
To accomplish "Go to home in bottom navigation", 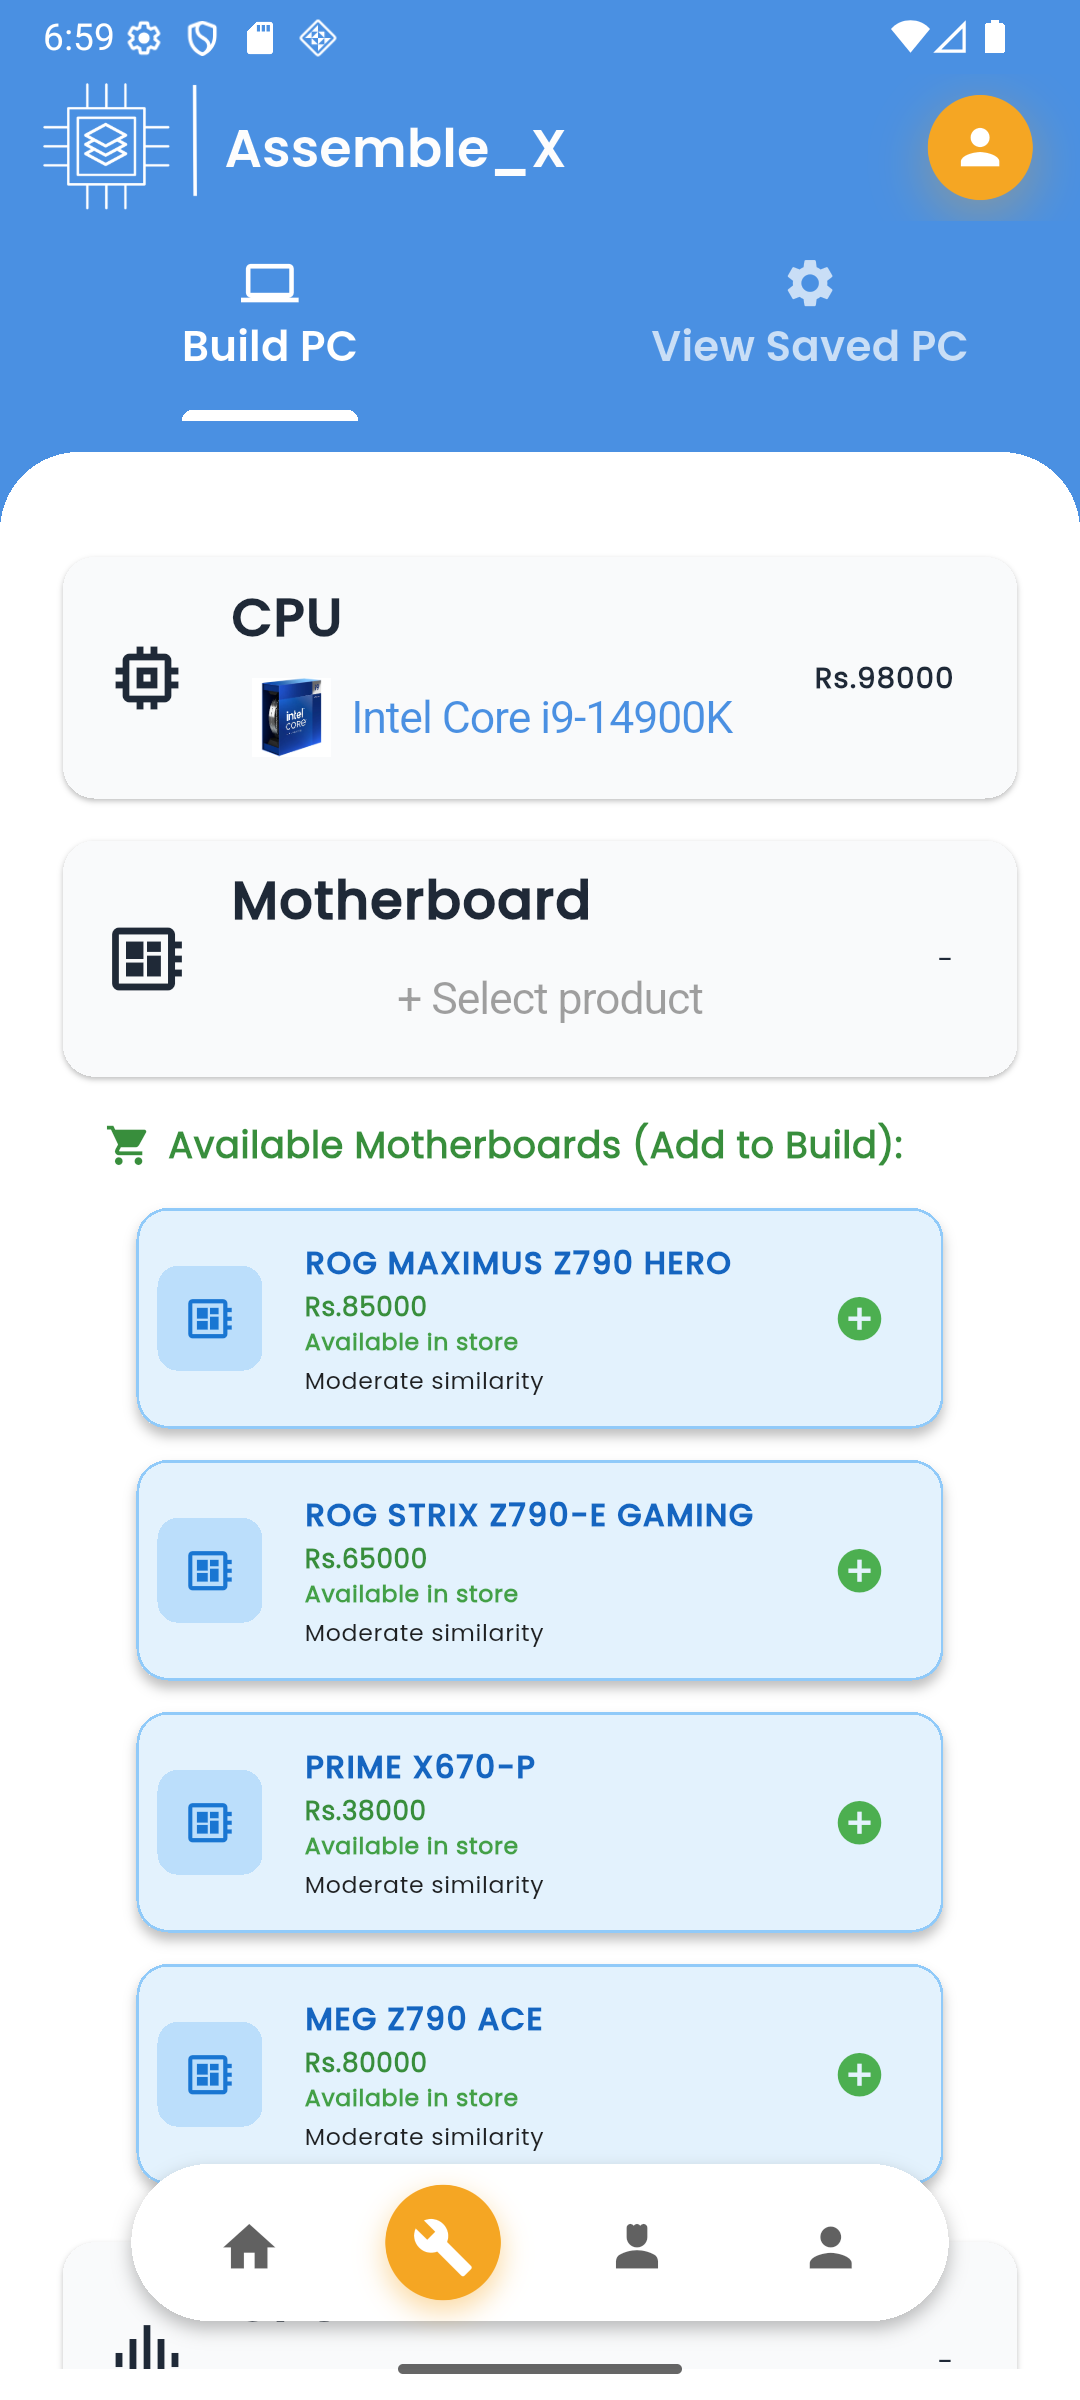I will coord(249,2247).
